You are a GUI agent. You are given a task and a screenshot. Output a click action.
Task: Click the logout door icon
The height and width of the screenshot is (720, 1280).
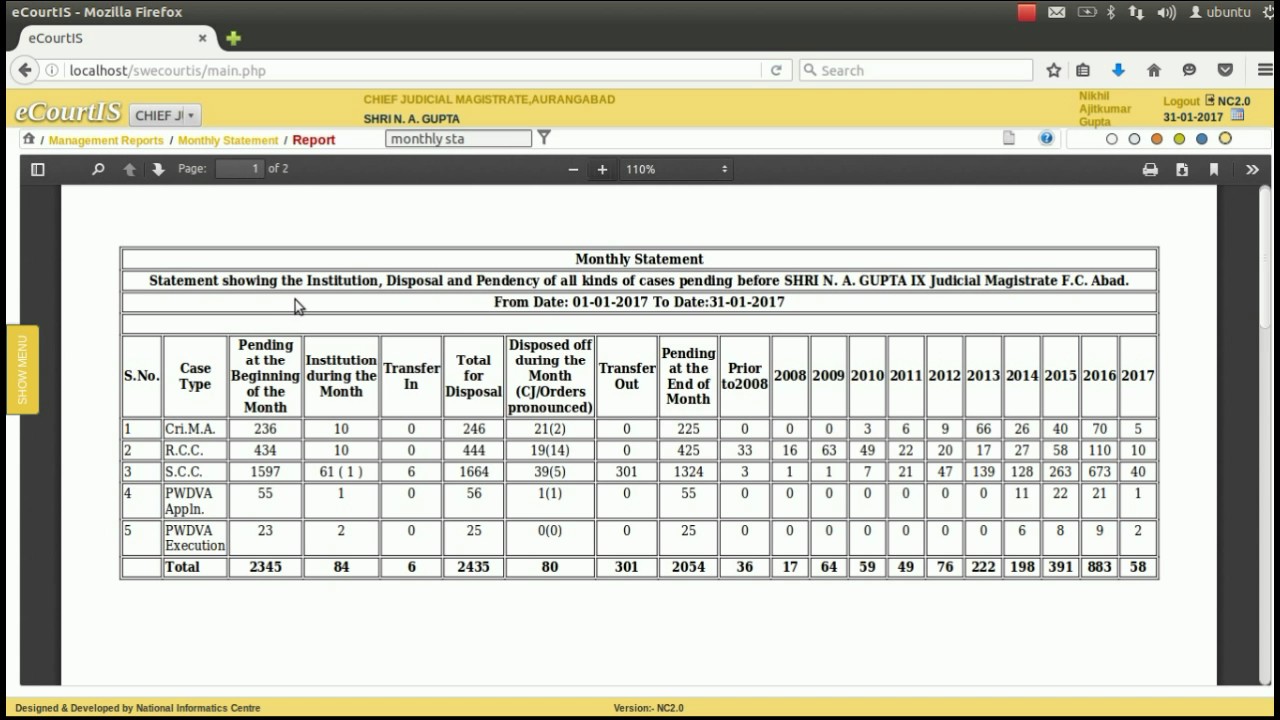[1210, 100]
